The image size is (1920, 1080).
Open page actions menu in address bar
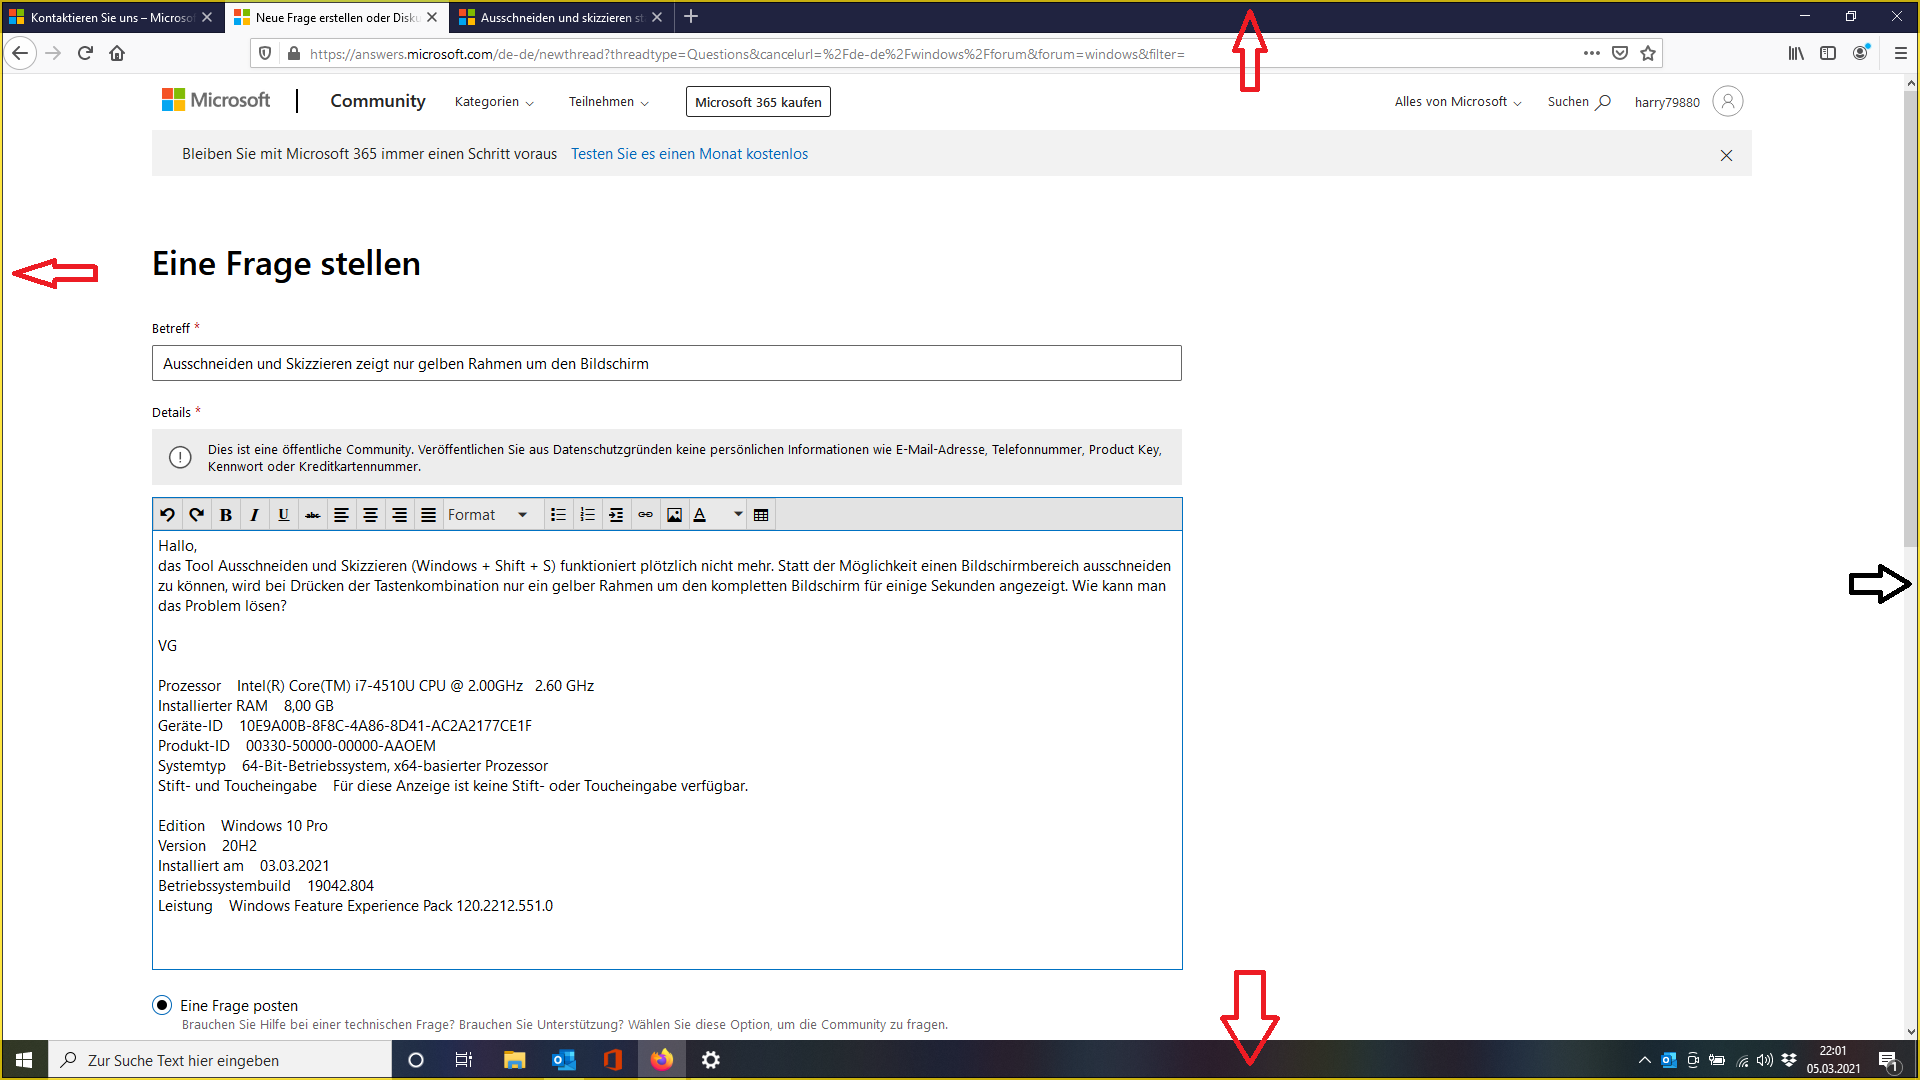coord(1592,53)
